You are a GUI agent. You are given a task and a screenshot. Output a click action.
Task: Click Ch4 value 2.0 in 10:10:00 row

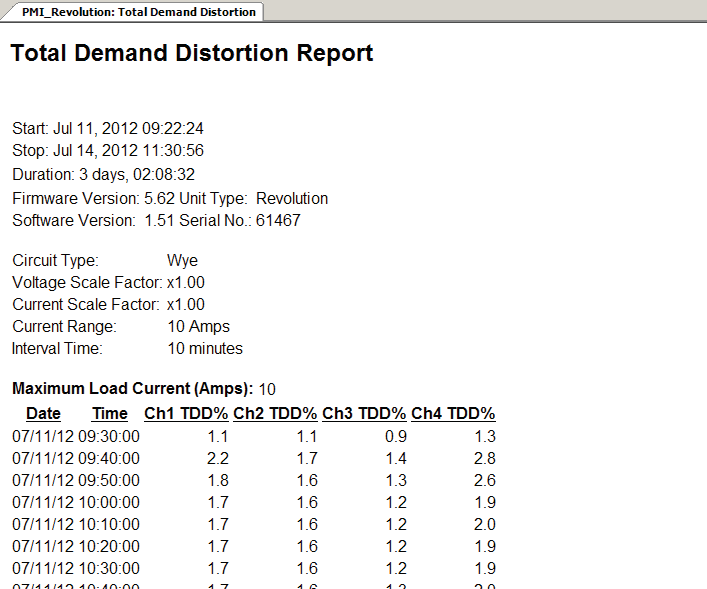pos(485,525)
